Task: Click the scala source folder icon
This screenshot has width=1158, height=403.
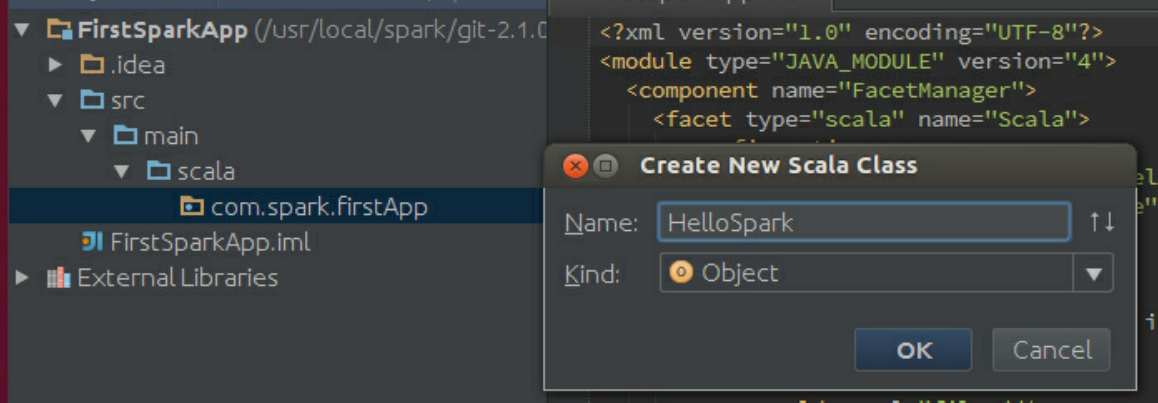Action: point(159,171)
